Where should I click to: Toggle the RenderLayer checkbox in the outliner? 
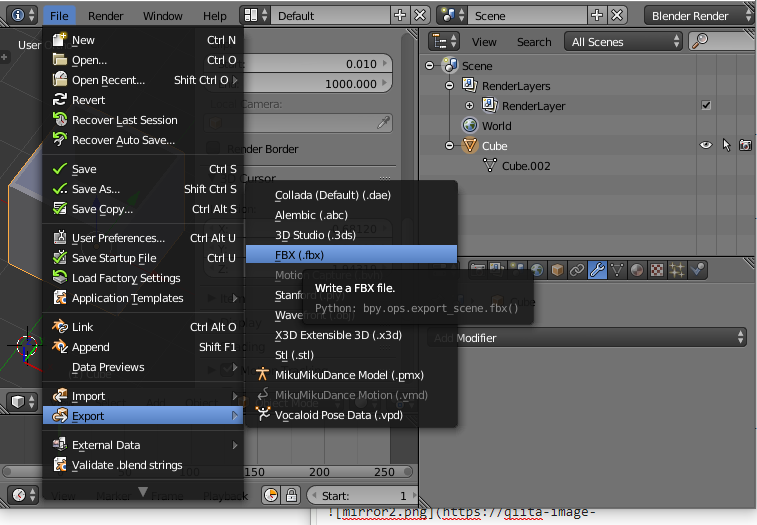tap(706, 105)
